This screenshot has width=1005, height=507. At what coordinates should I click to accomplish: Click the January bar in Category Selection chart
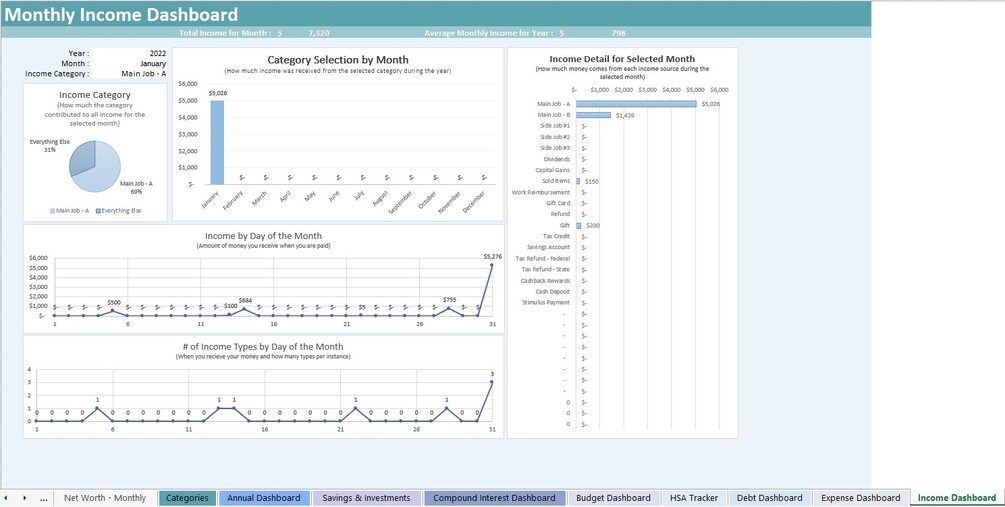click(217, 142)
